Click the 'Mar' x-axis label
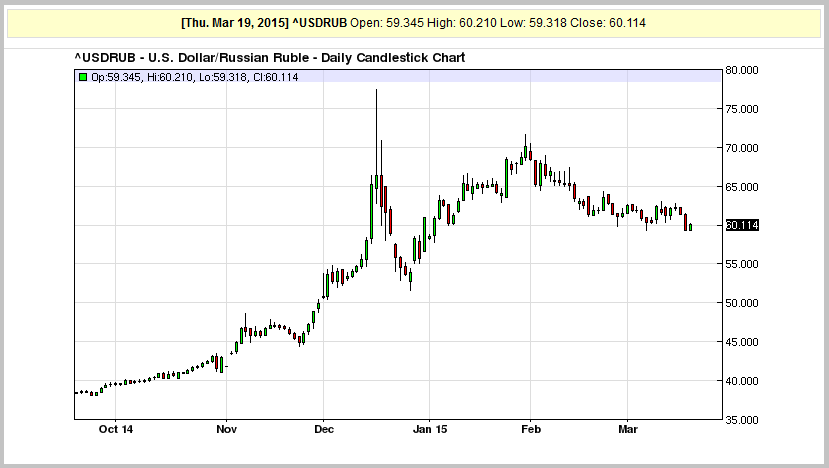 pos(628,429)
